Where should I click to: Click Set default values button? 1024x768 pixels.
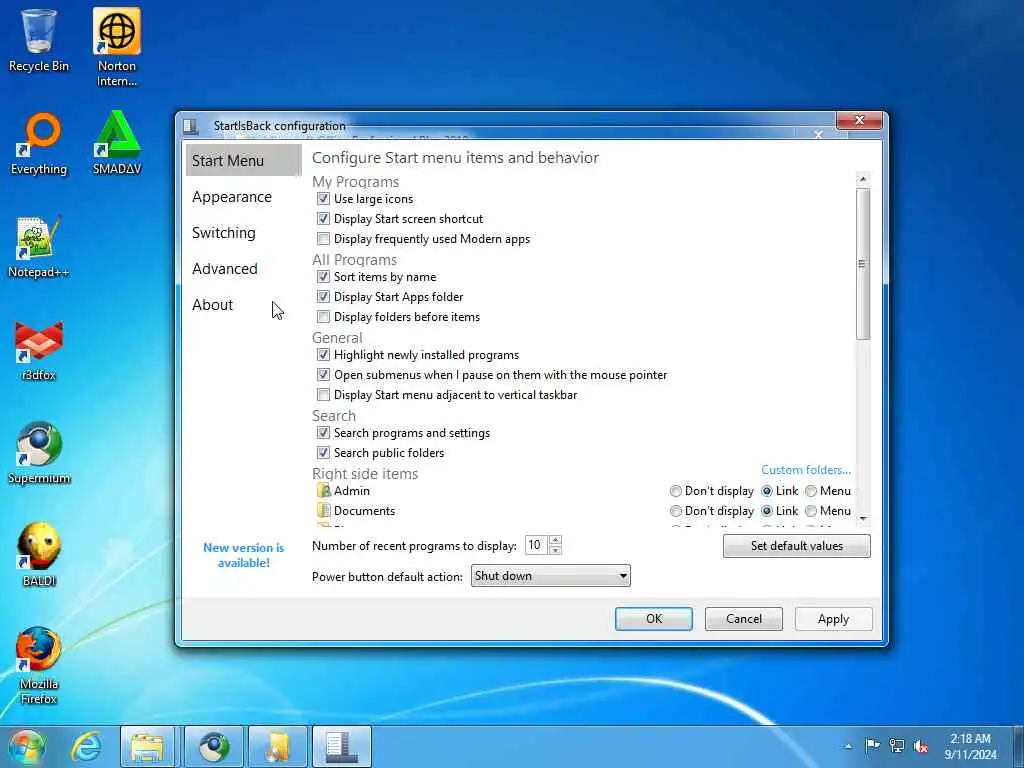(797, 546)
